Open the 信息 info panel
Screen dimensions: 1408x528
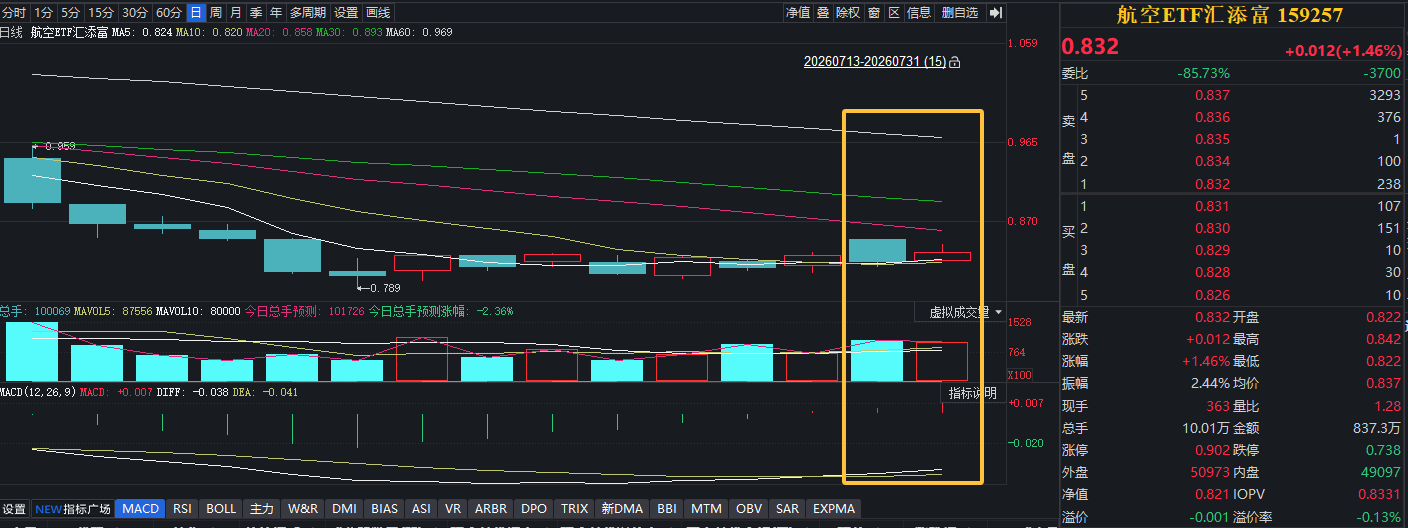(x=919, y=13)
